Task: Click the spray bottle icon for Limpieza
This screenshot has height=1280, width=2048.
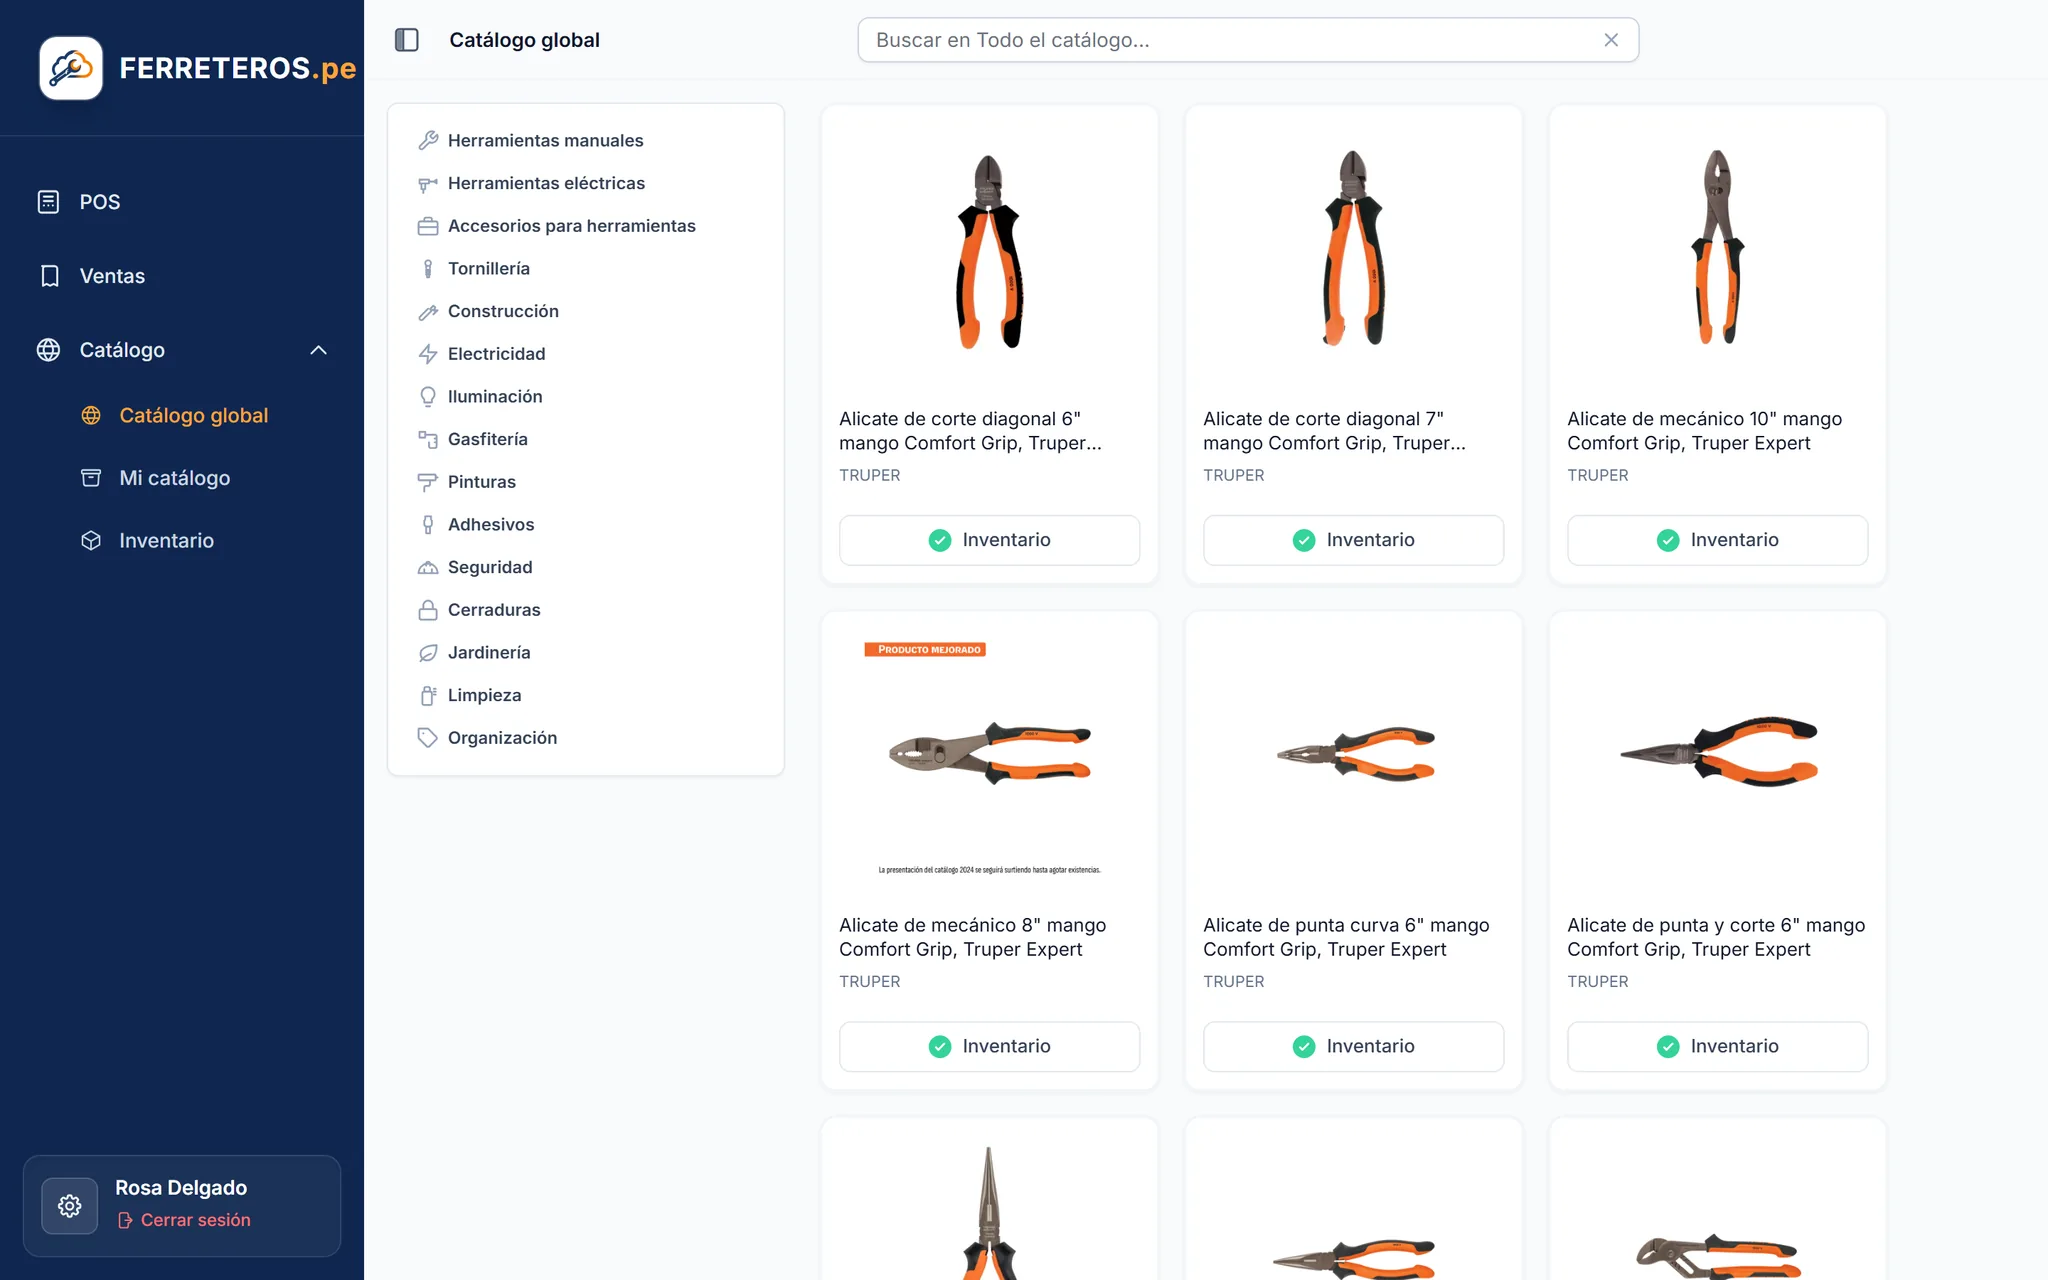Action: (x=428, y=696)
